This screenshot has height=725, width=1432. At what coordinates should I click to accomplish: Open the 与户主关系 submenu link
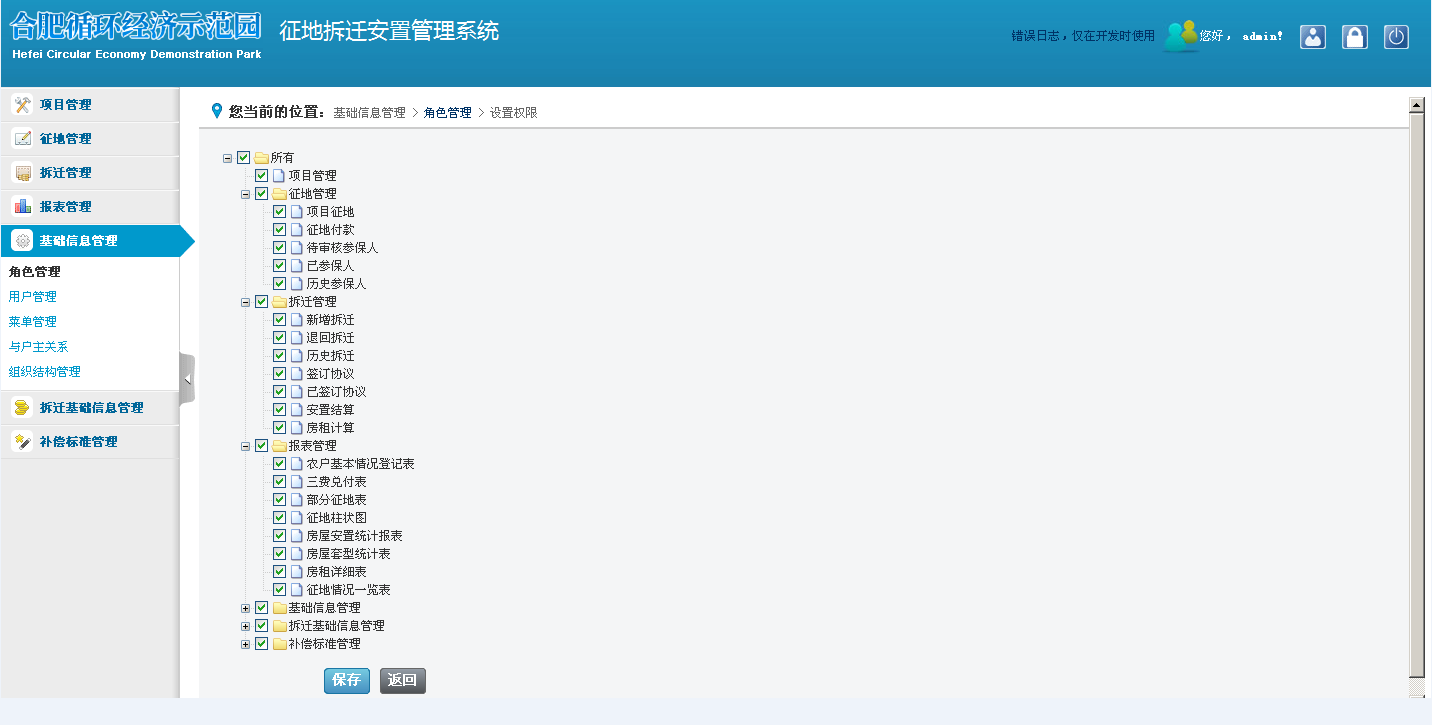click(38, 347)
